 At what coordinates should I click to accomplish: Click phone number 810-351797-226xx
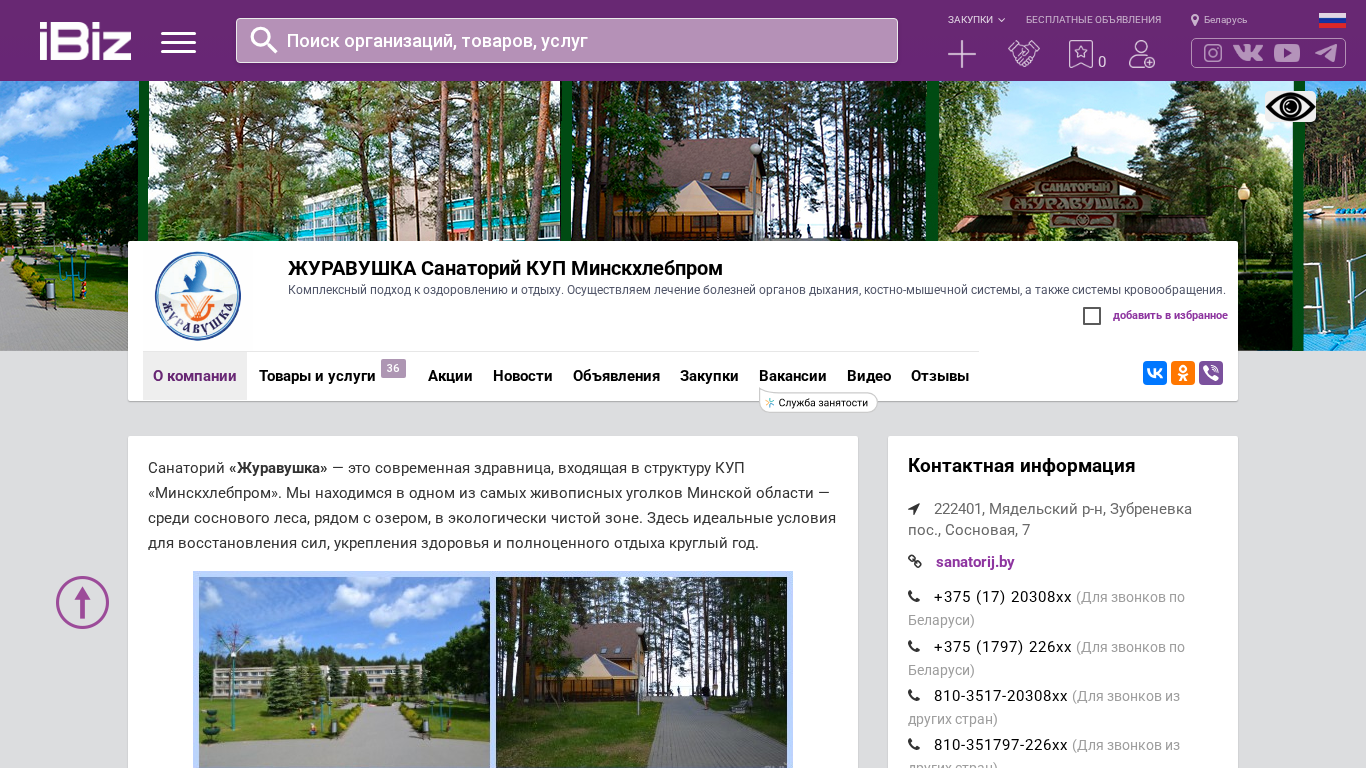coord(1000,745)
